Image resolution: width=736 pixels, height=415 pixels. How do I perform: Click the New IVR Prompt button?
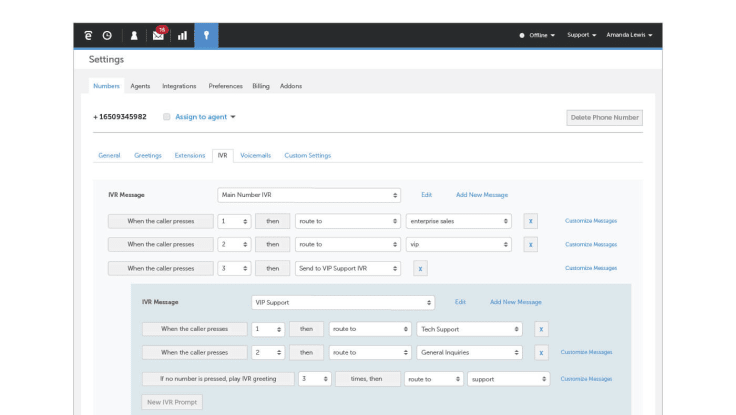tap(172, 402)
